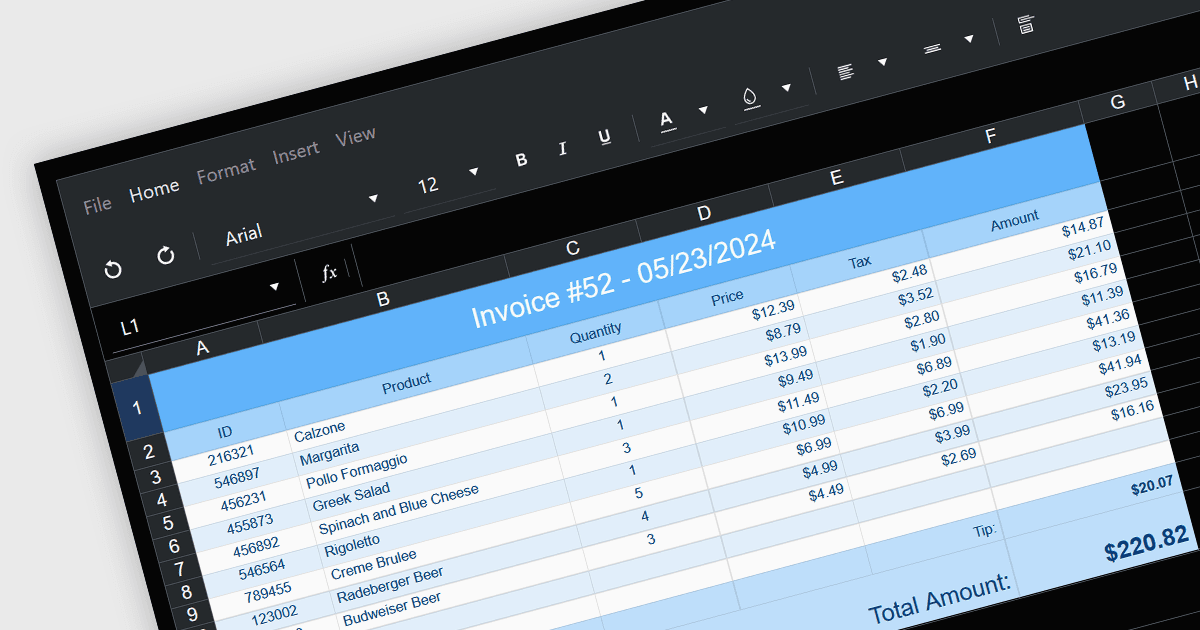Open the font color dropdown arrow

click(x=703, y=110)
